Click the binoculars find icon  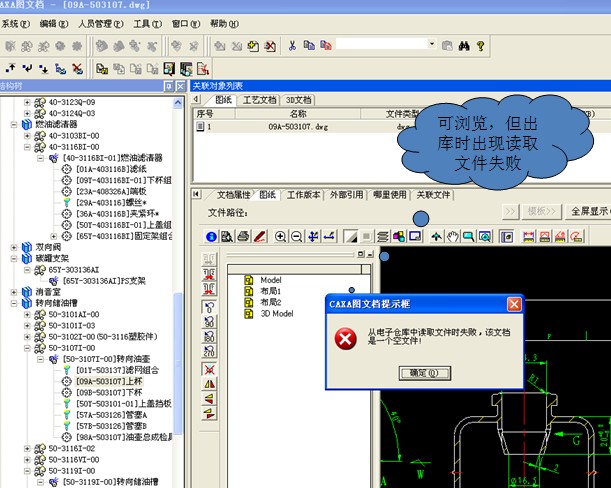(x=464, y=46)
